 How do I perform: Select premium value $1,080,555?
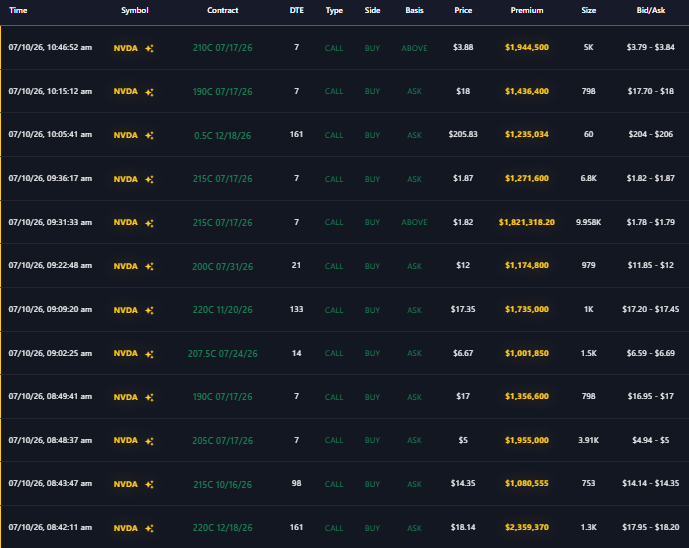click(x=527, y=483)
